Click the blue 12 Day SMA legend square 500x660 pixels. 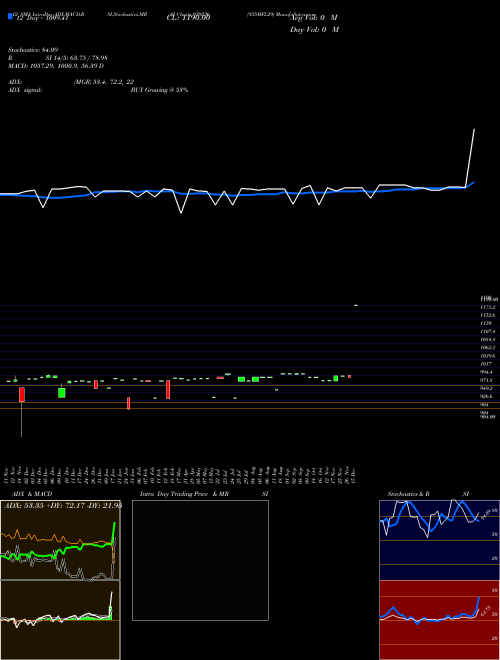[x=10, y=16]
